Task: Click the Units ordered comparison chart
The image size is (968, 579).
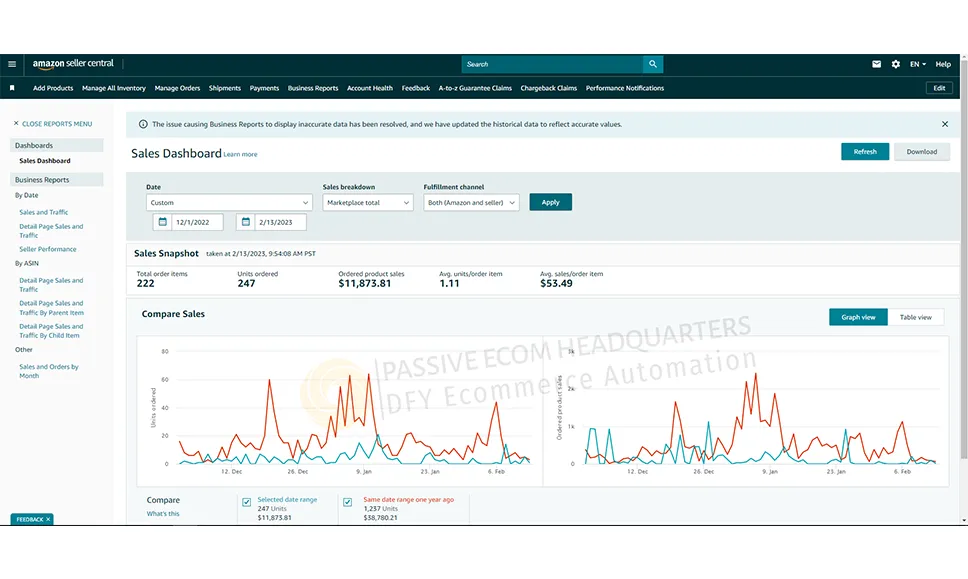Action: pyautogui.click(x=340, y=410)
